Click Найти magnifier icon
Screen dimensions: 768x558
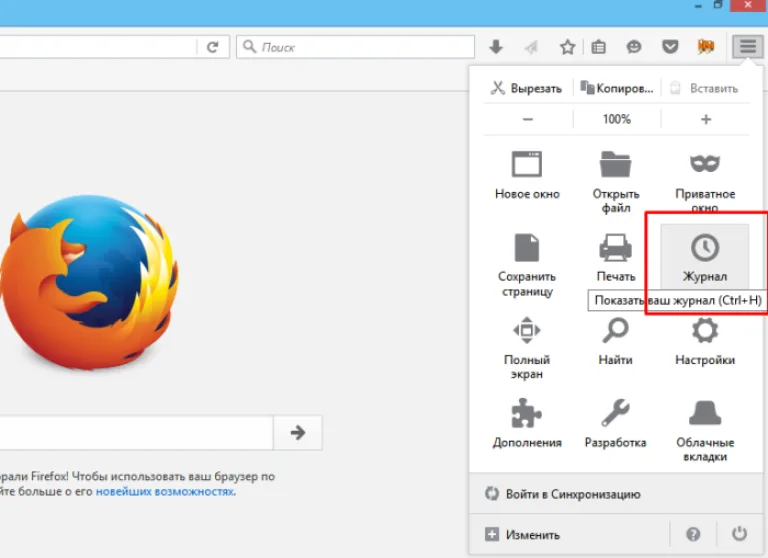tap(615, 330)
